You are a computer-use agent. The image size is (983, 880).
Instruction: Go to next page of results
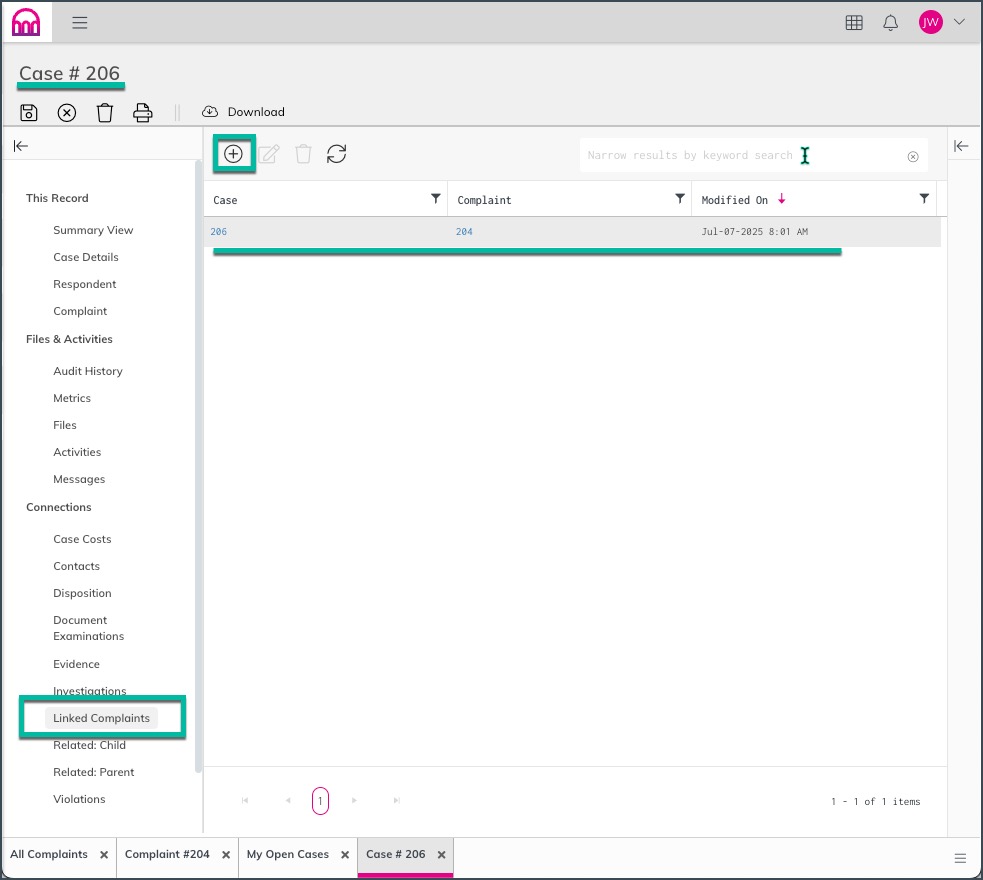point(354,800)
